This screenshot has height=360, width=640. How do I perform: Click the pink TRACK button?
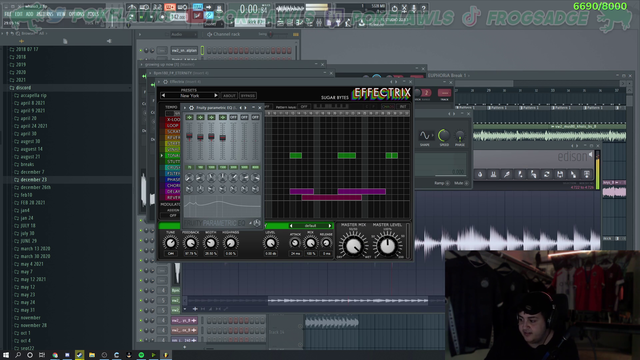pyautogui.click(x=444, y=94)
